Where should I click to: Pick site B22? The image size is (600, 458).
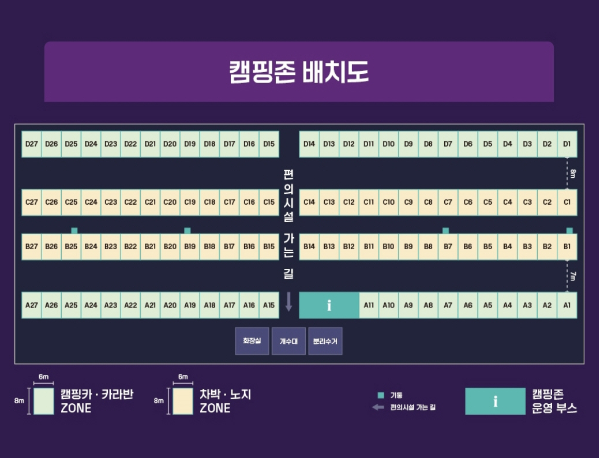(x=130, y=247)
